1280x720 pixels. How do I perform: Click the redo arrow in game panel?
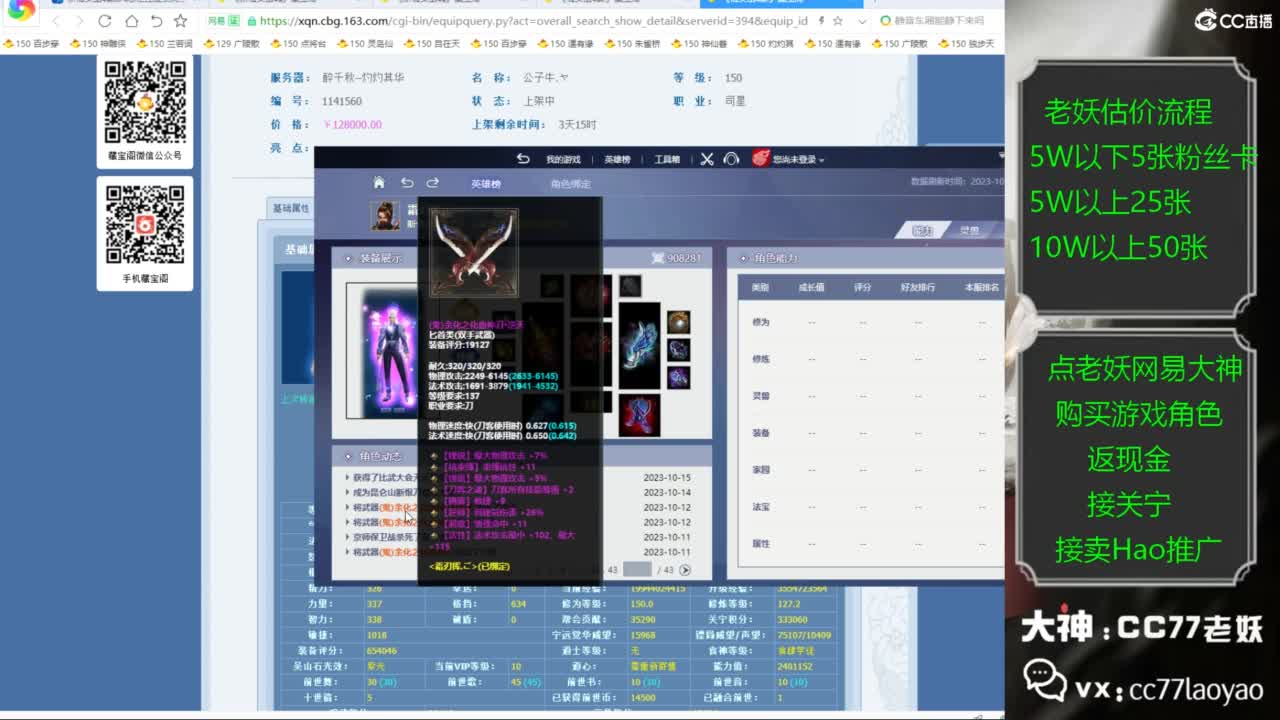coord(433,183)
